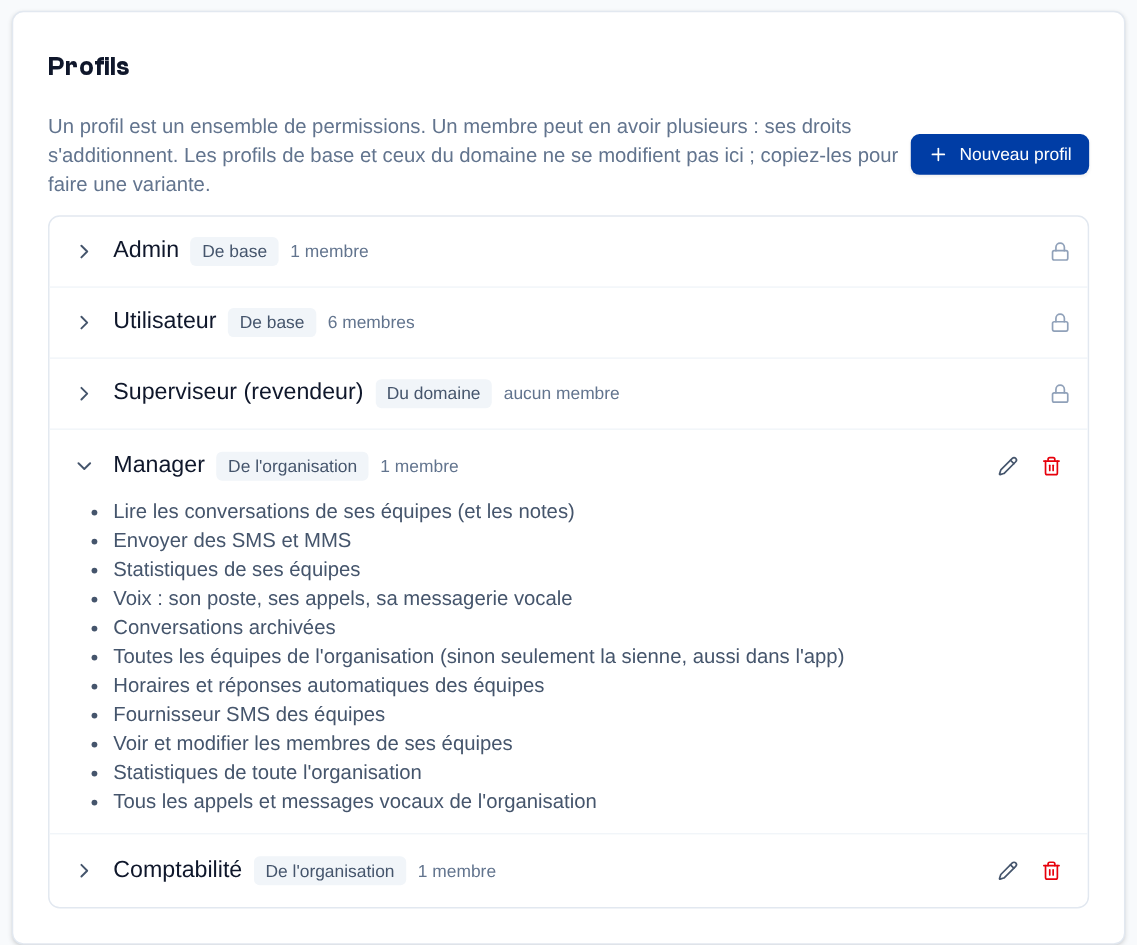This screenshot has width=1137, height=945.
Task: Click the lock icon on the Admin row
Action: 1059,252
